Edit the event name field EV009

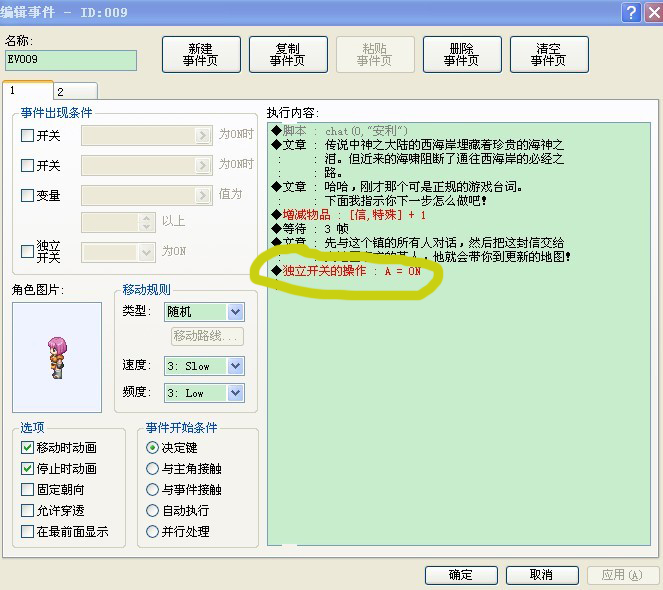(71, 60)
